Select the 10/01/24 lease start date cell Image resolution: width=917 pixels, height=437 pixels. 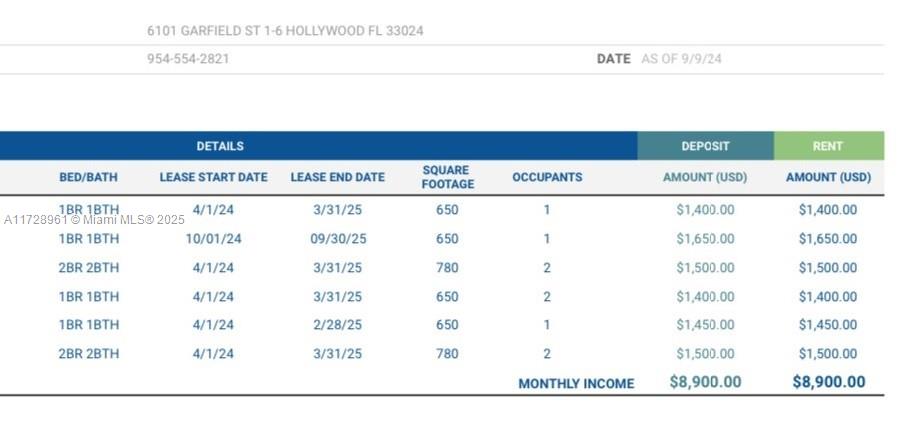pos(213,239)
